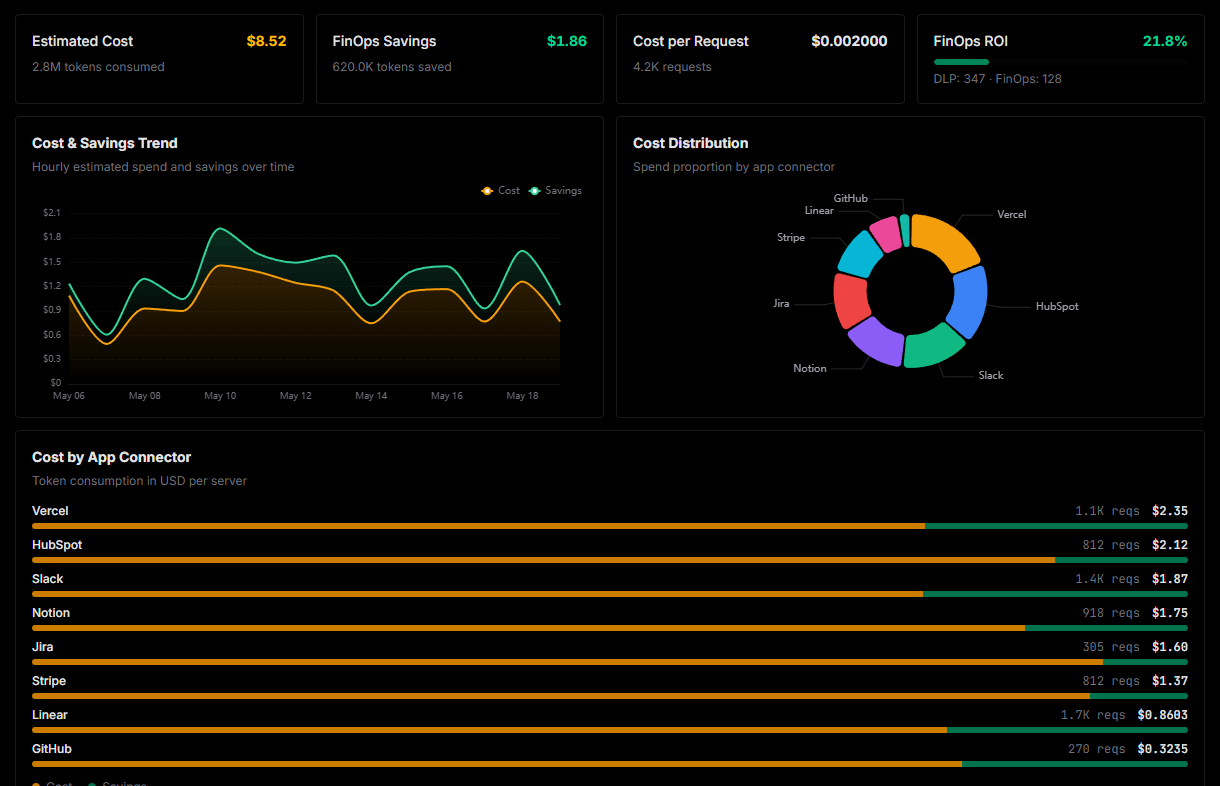Image resolution: width=1220 pixels, height=786 pixels.
Task: Click the Slack row name in connector list
Action: click(48, 579)
